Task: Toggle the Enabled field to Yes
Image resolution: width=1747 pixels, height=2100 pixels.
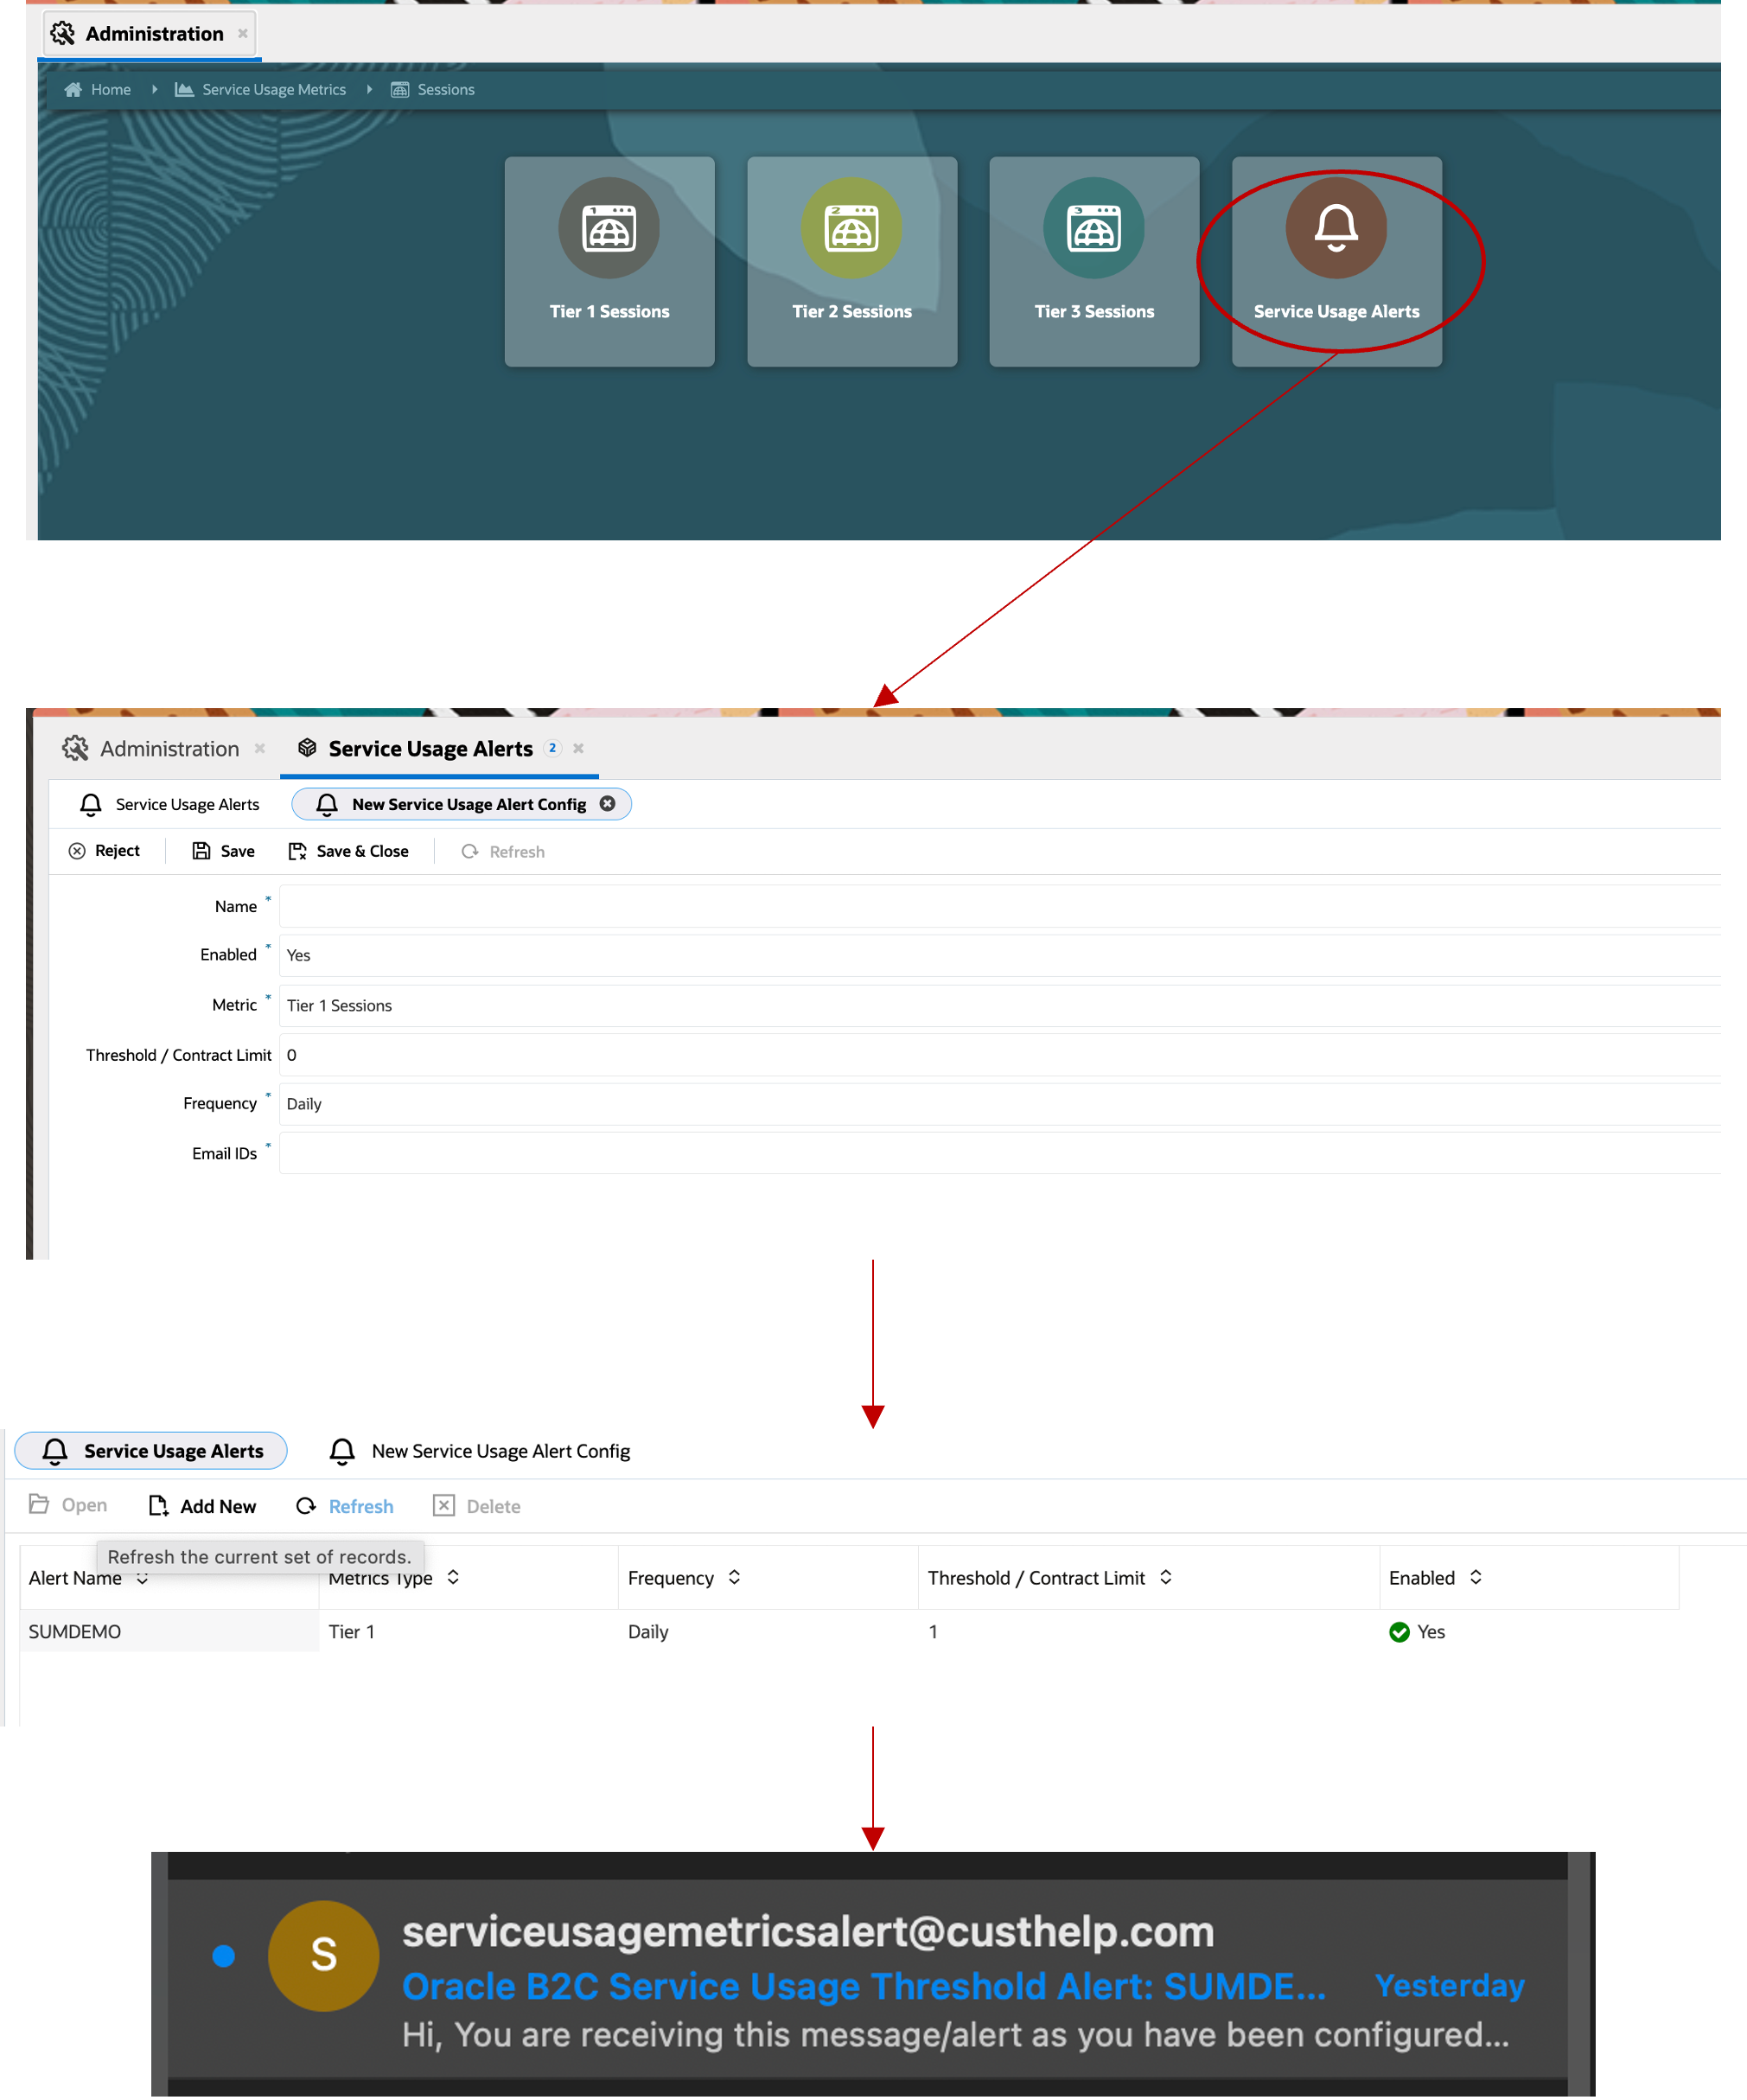Action: click(300, 954)
